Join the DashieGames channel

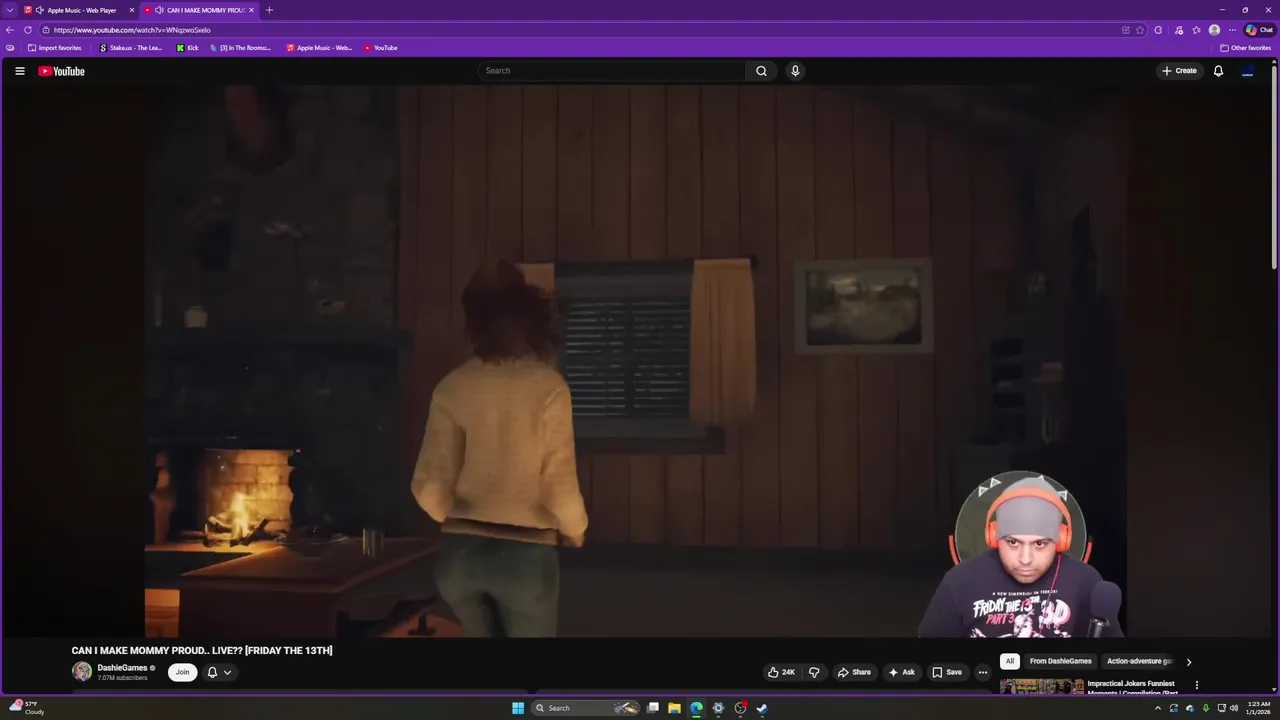(182, 672)
